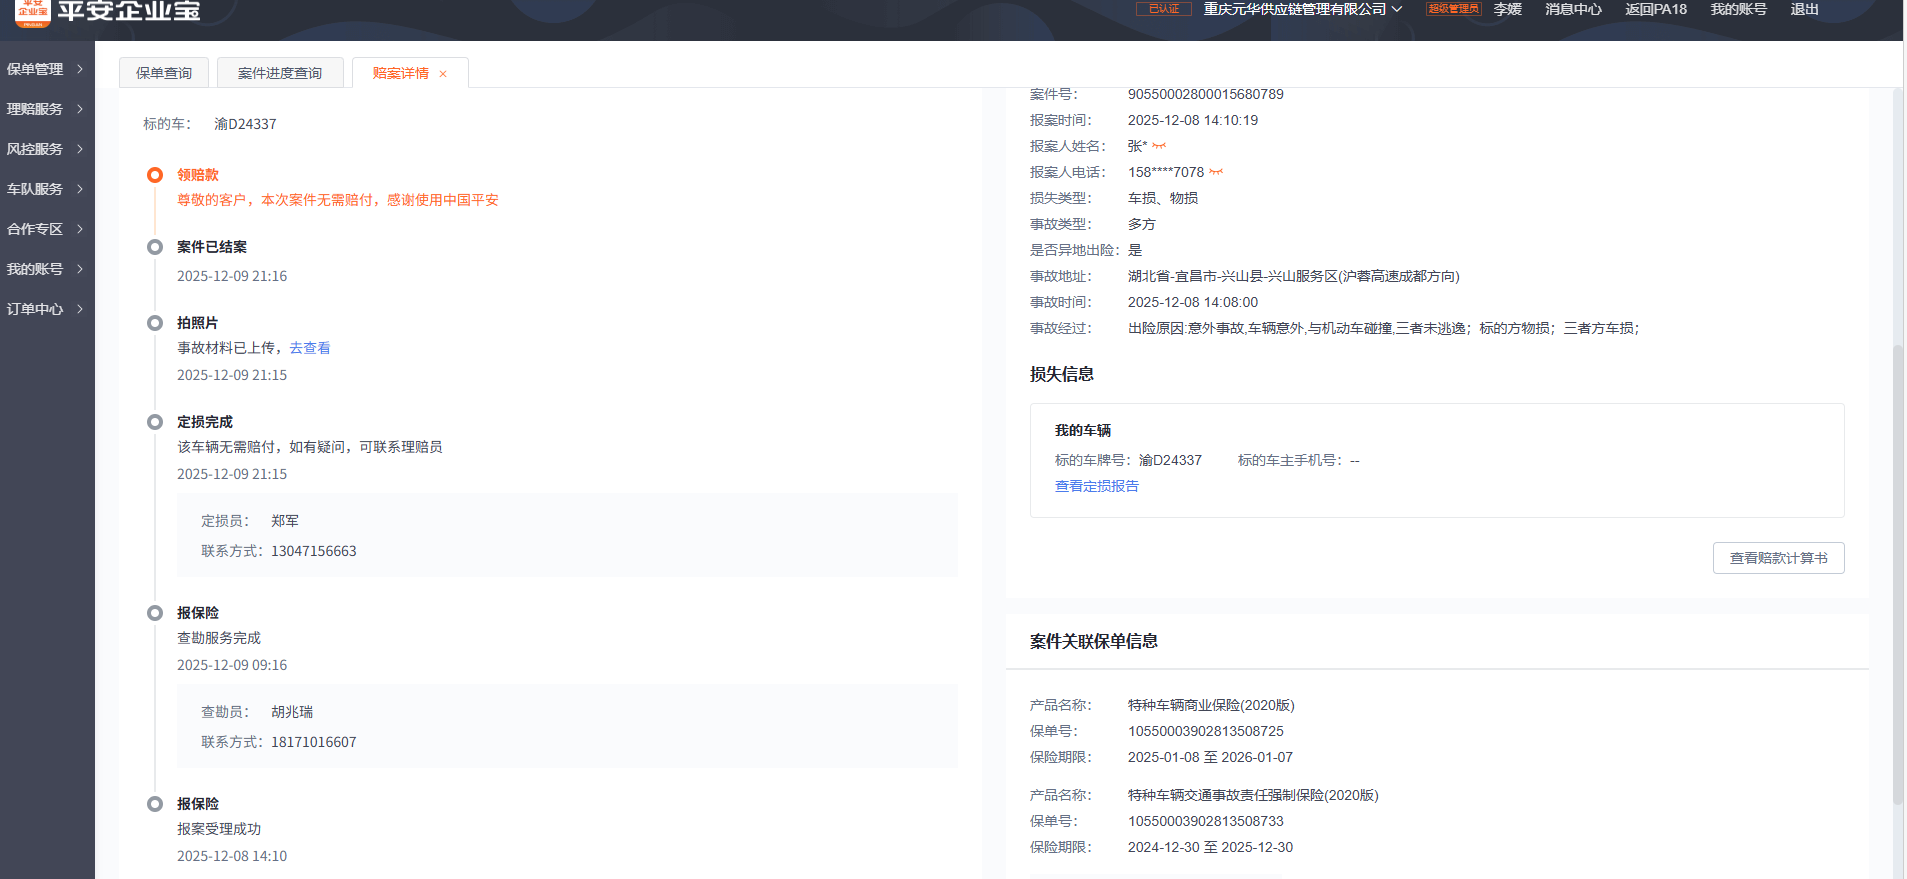Open 消息中心 in the top bar
Screen dimensions: 1907x879
[1573, 9]
